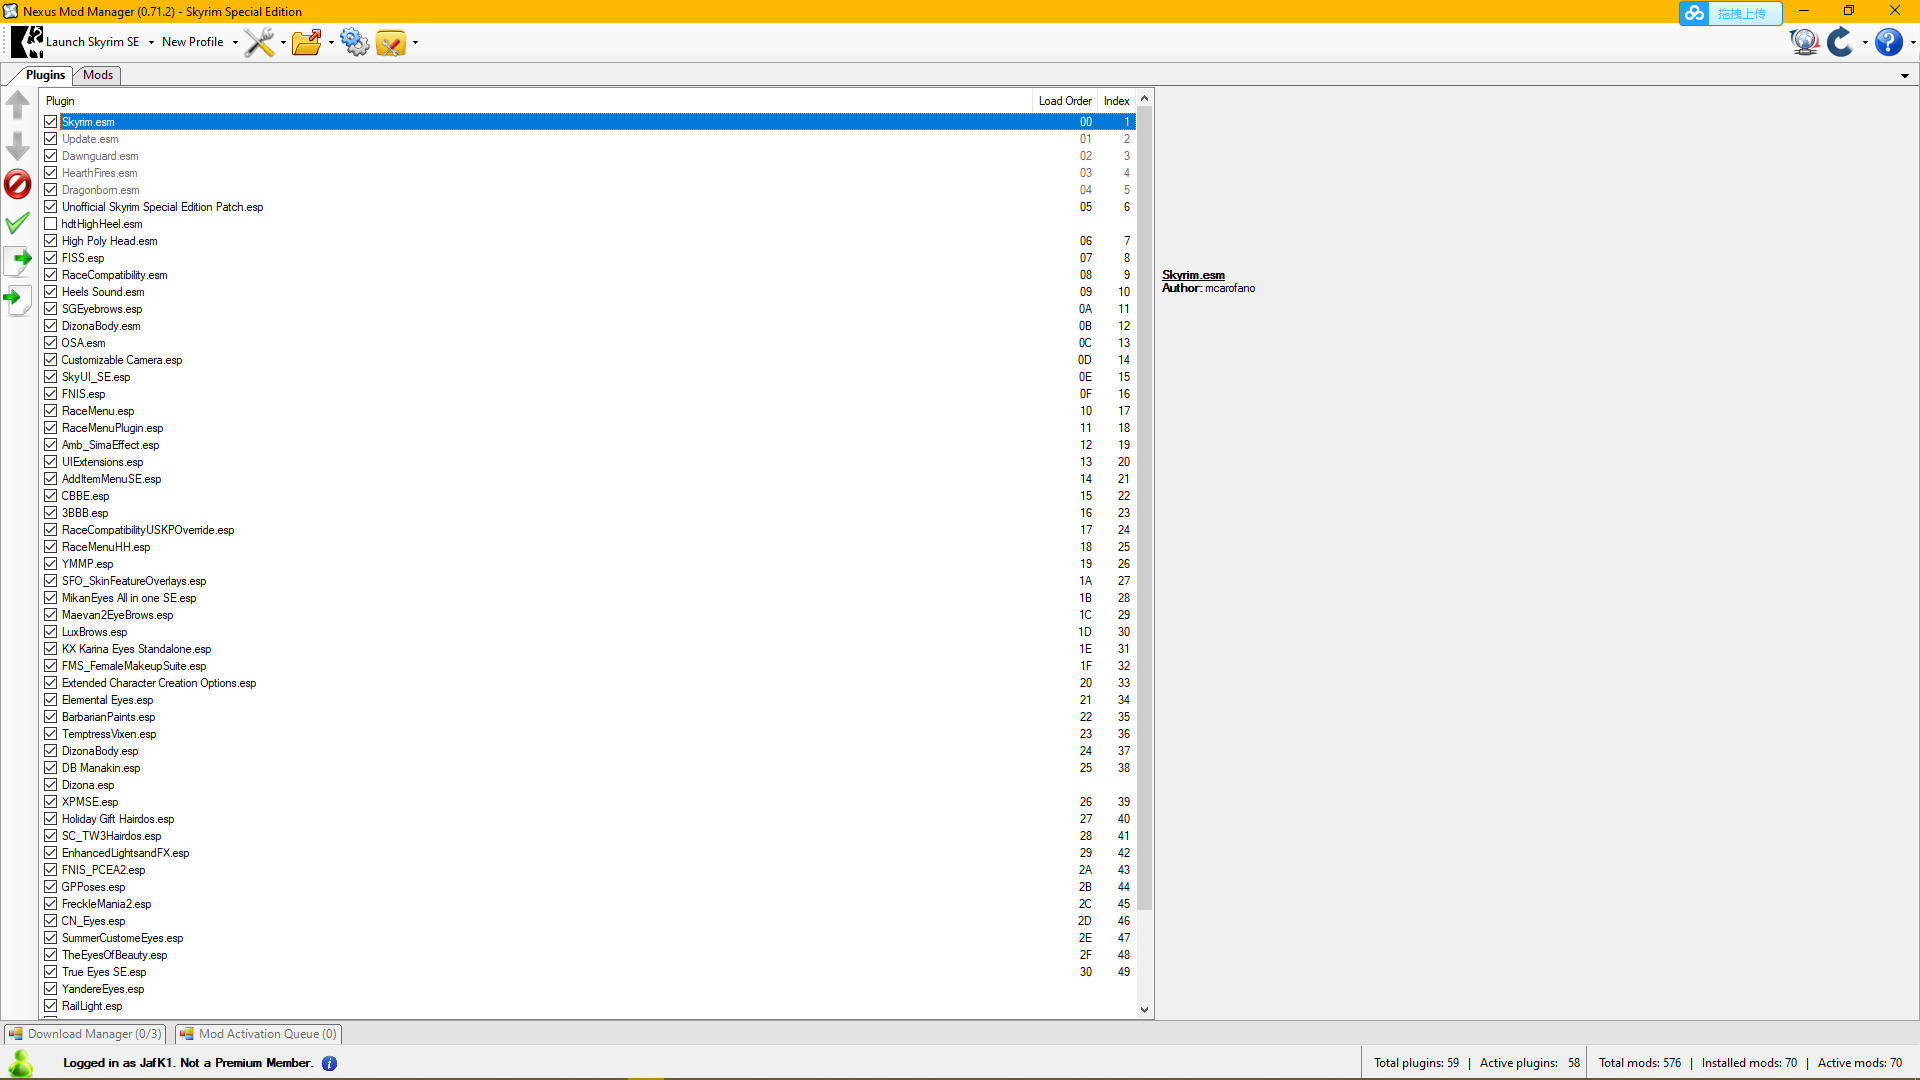Expand the open folder dropdown arrow
Image resolution: width=1920 pixels, height=1080 pixels.
tap(331, 42)
